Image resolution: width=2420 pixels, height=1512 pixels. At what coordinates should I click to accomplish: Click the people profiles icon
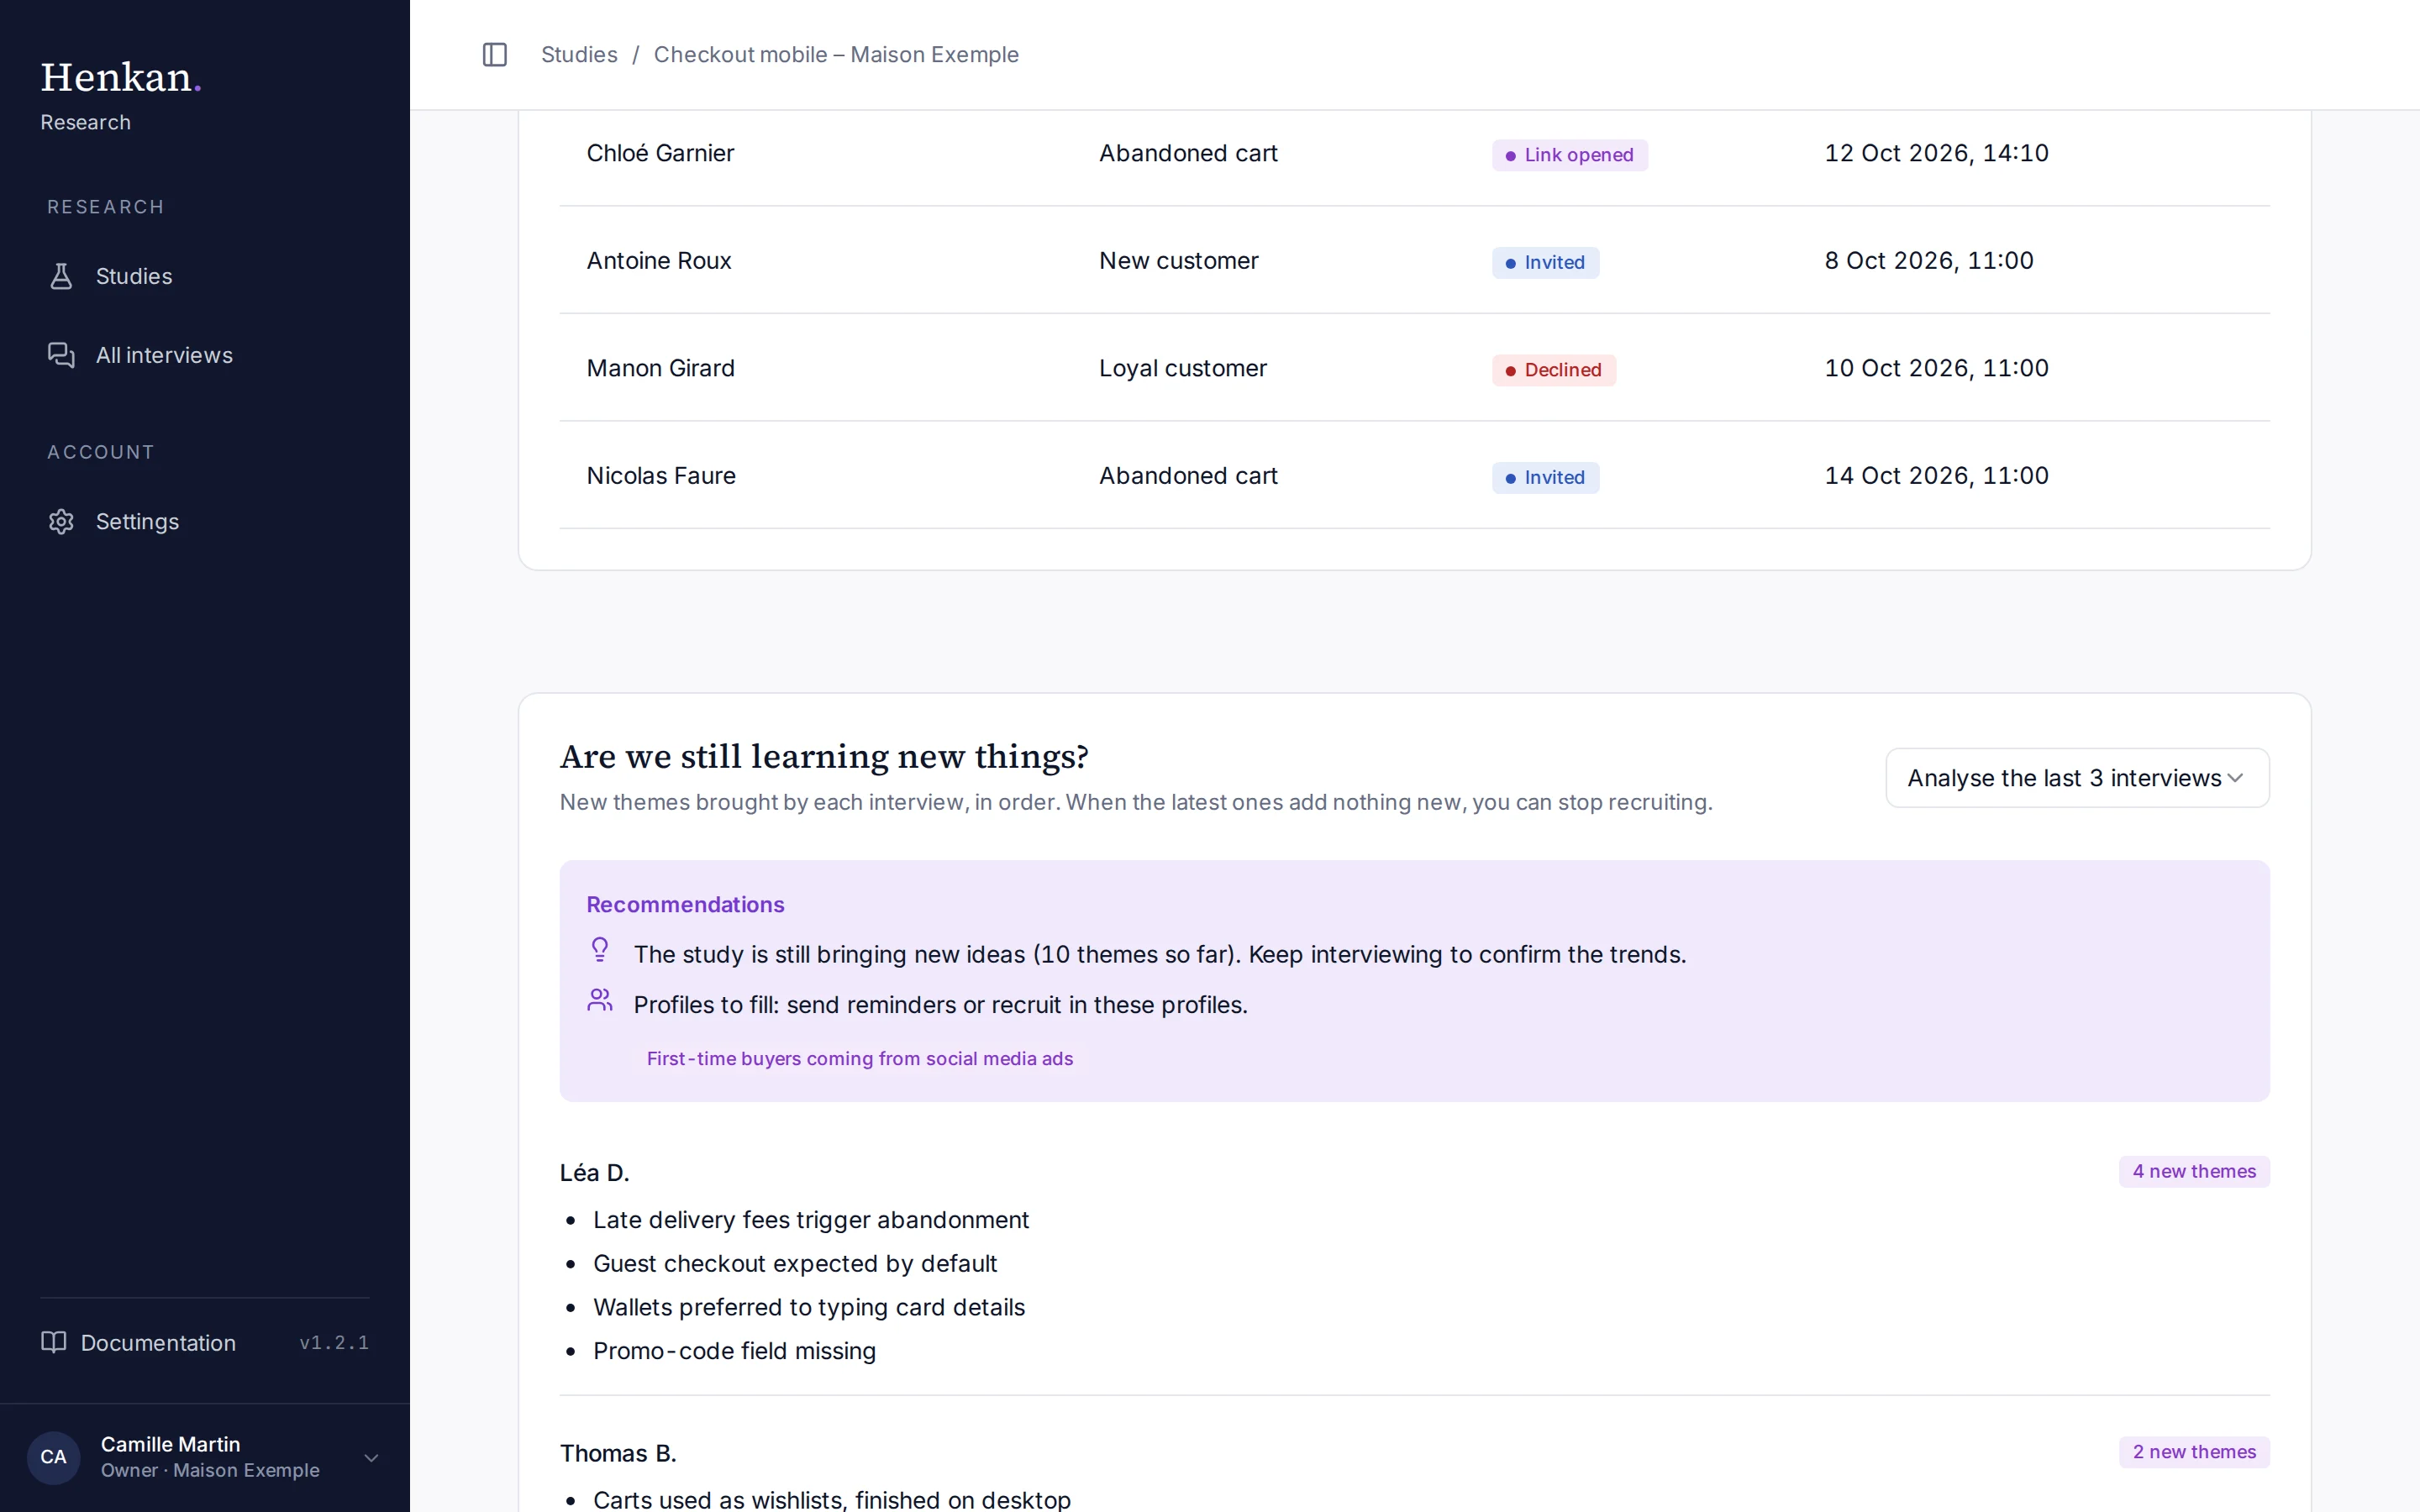tap(600, 1000)
